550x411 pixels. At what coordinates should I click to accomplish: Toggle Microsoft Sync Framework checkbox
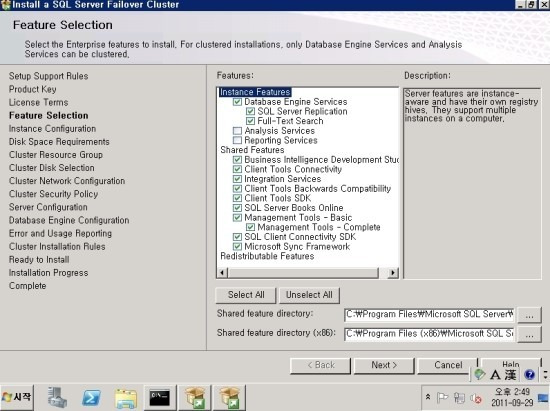point(237,247)
